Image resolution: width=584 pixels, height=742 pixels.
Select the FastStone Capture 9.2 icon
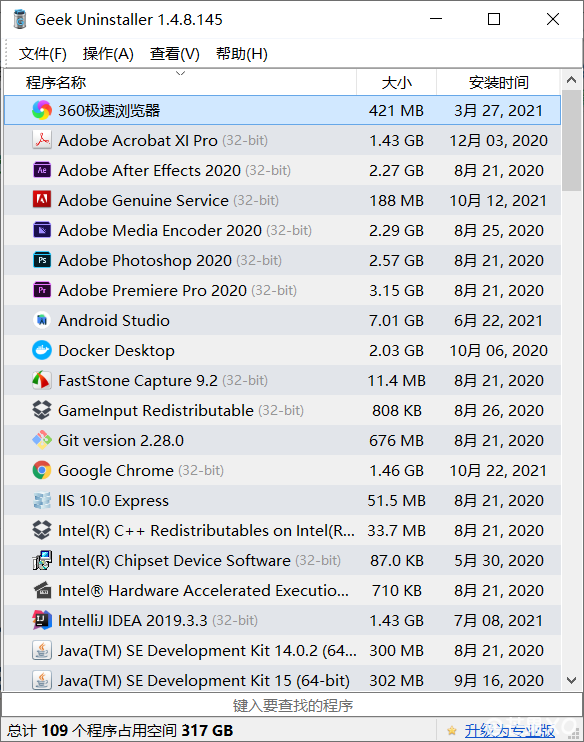pos(42,380)
